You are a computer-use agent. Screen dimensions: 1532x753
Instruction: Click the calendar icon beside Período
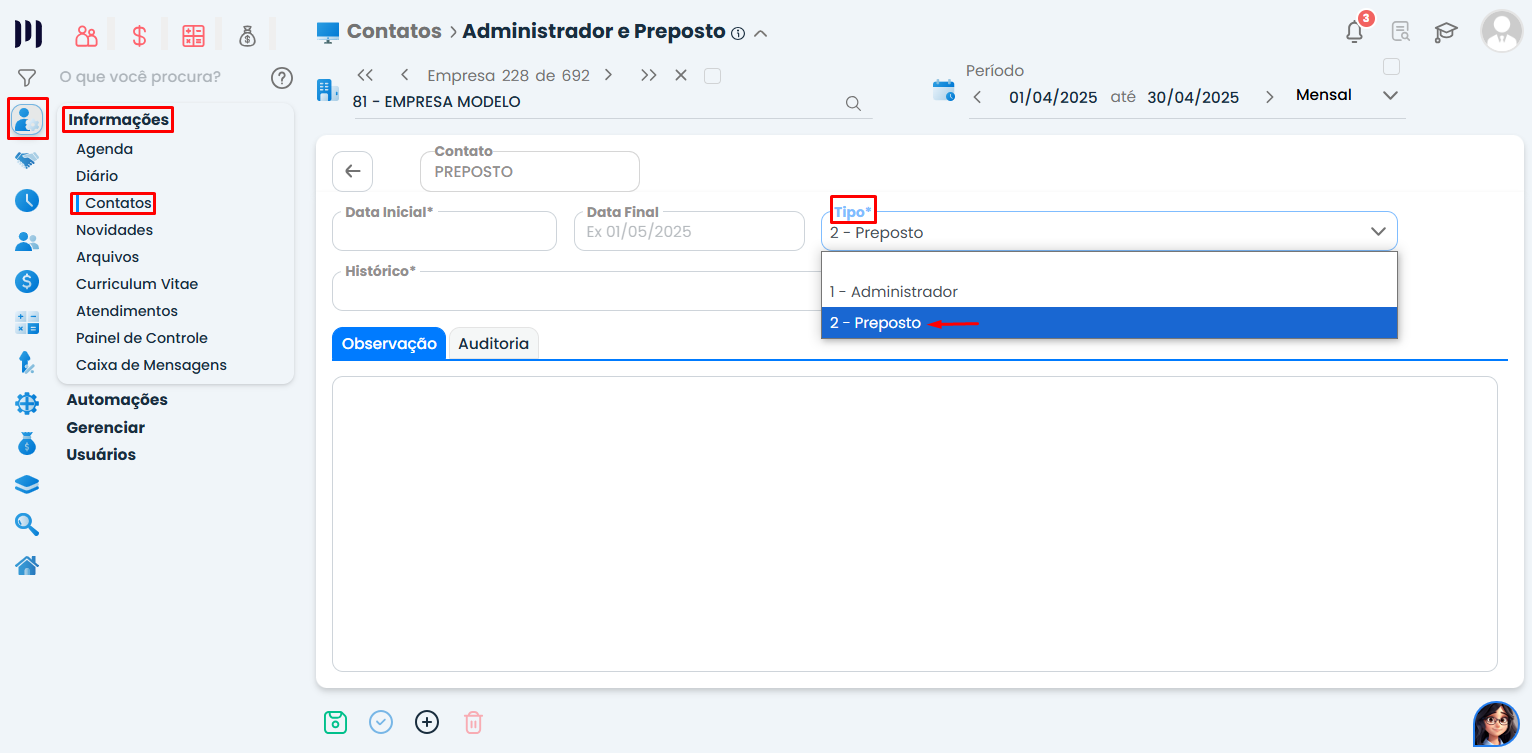point(944,91)
